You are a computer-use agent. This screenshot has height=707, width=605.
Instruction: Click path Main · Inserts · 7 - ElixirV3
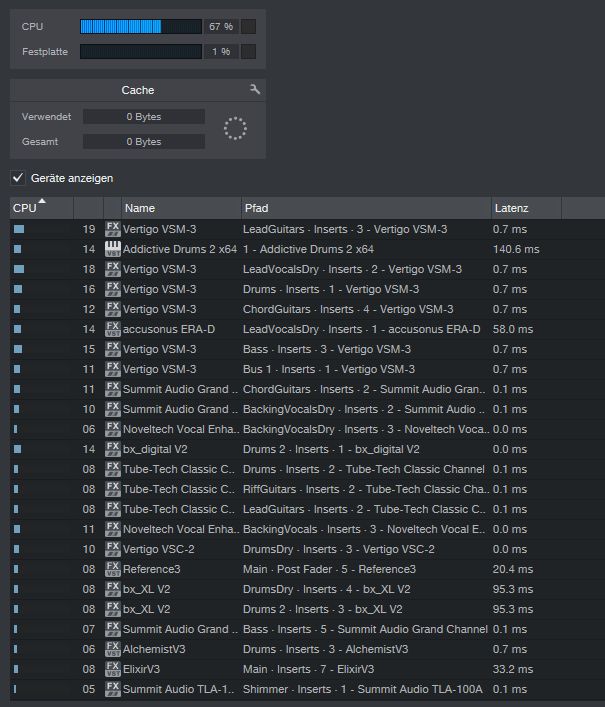[x=308, y=669]
